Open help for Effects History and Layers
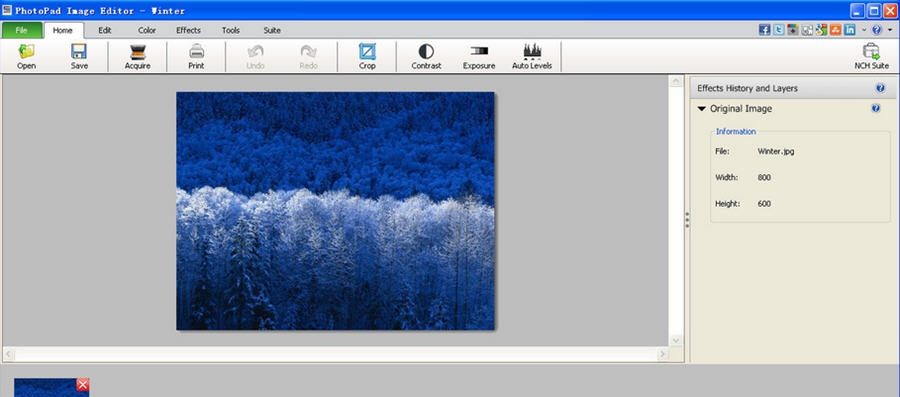Image resolution: width=900 pixels, height=397 pixels. point(880,88)
